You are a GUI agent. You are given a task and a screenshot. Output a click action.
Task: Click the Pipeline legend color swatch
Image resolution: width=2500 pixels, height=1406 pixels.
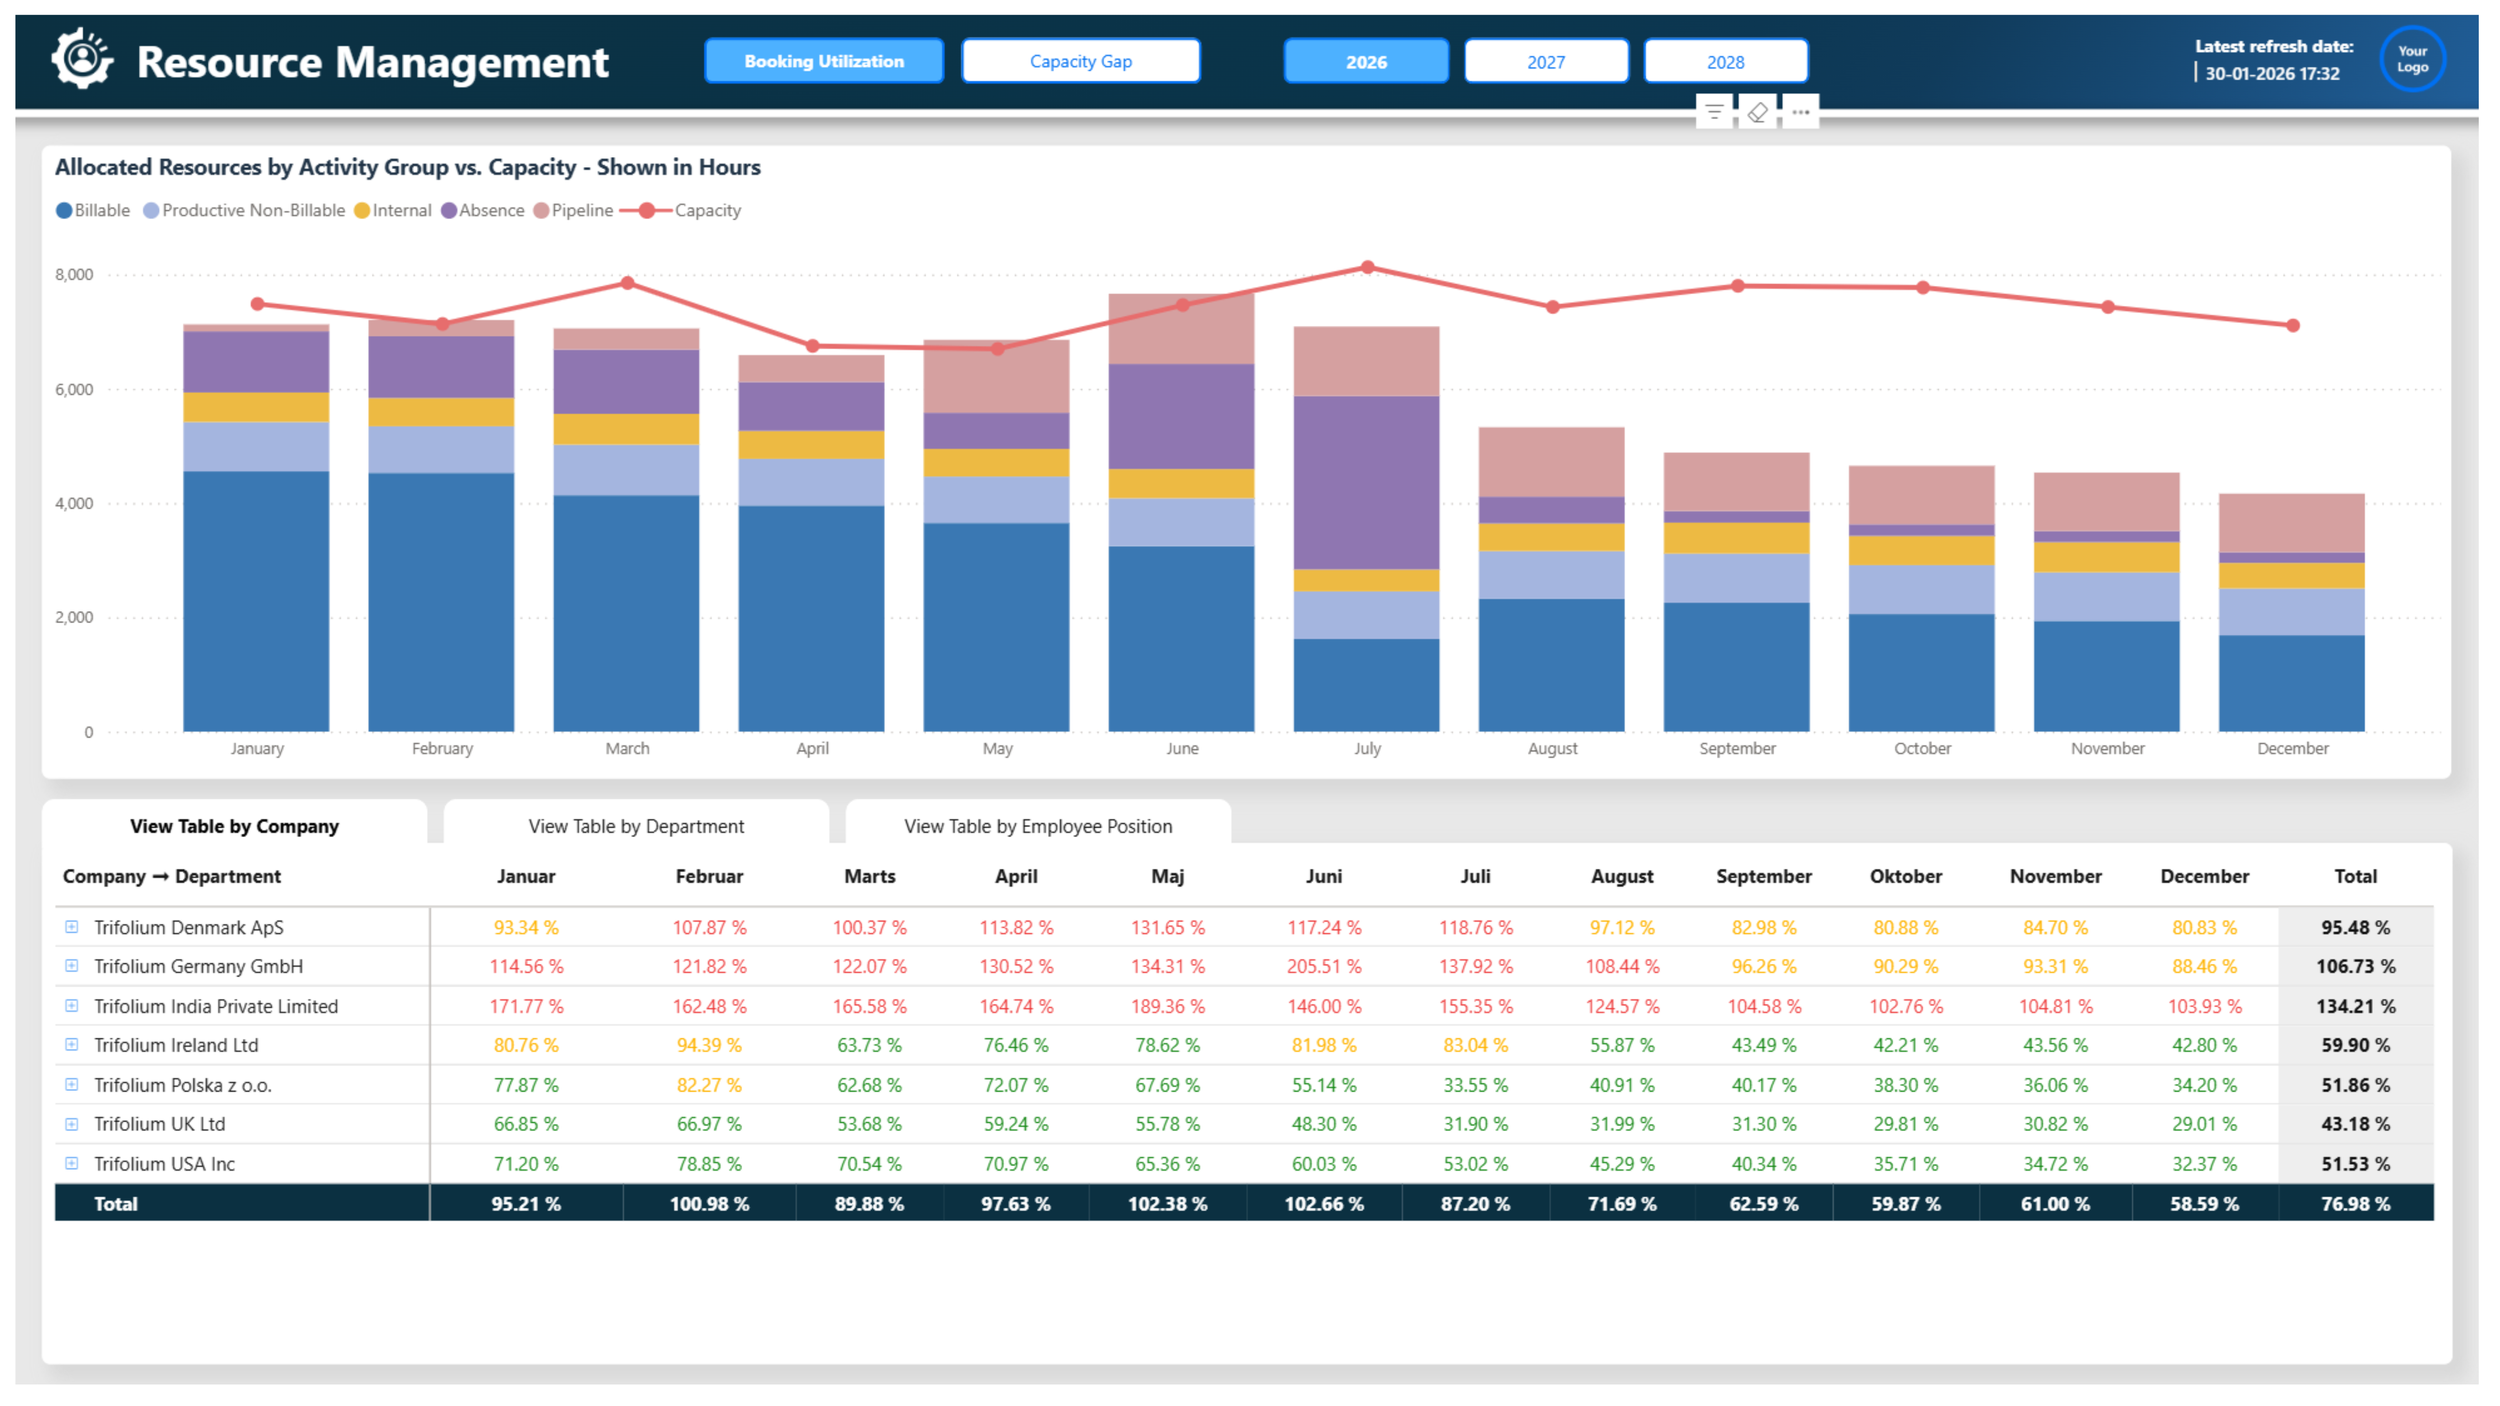pyautogui.click(x=541, y=210)
